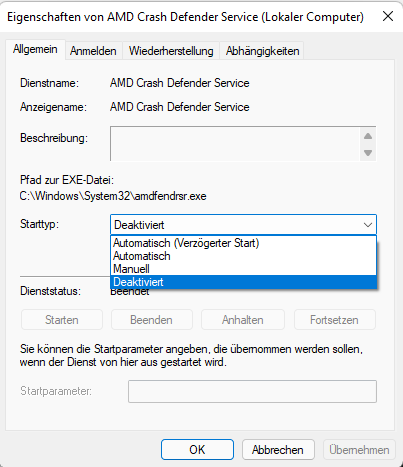Switch to the Wiederherstellung tab
Screen dimensions: 403x467
[x=171, y=51]
